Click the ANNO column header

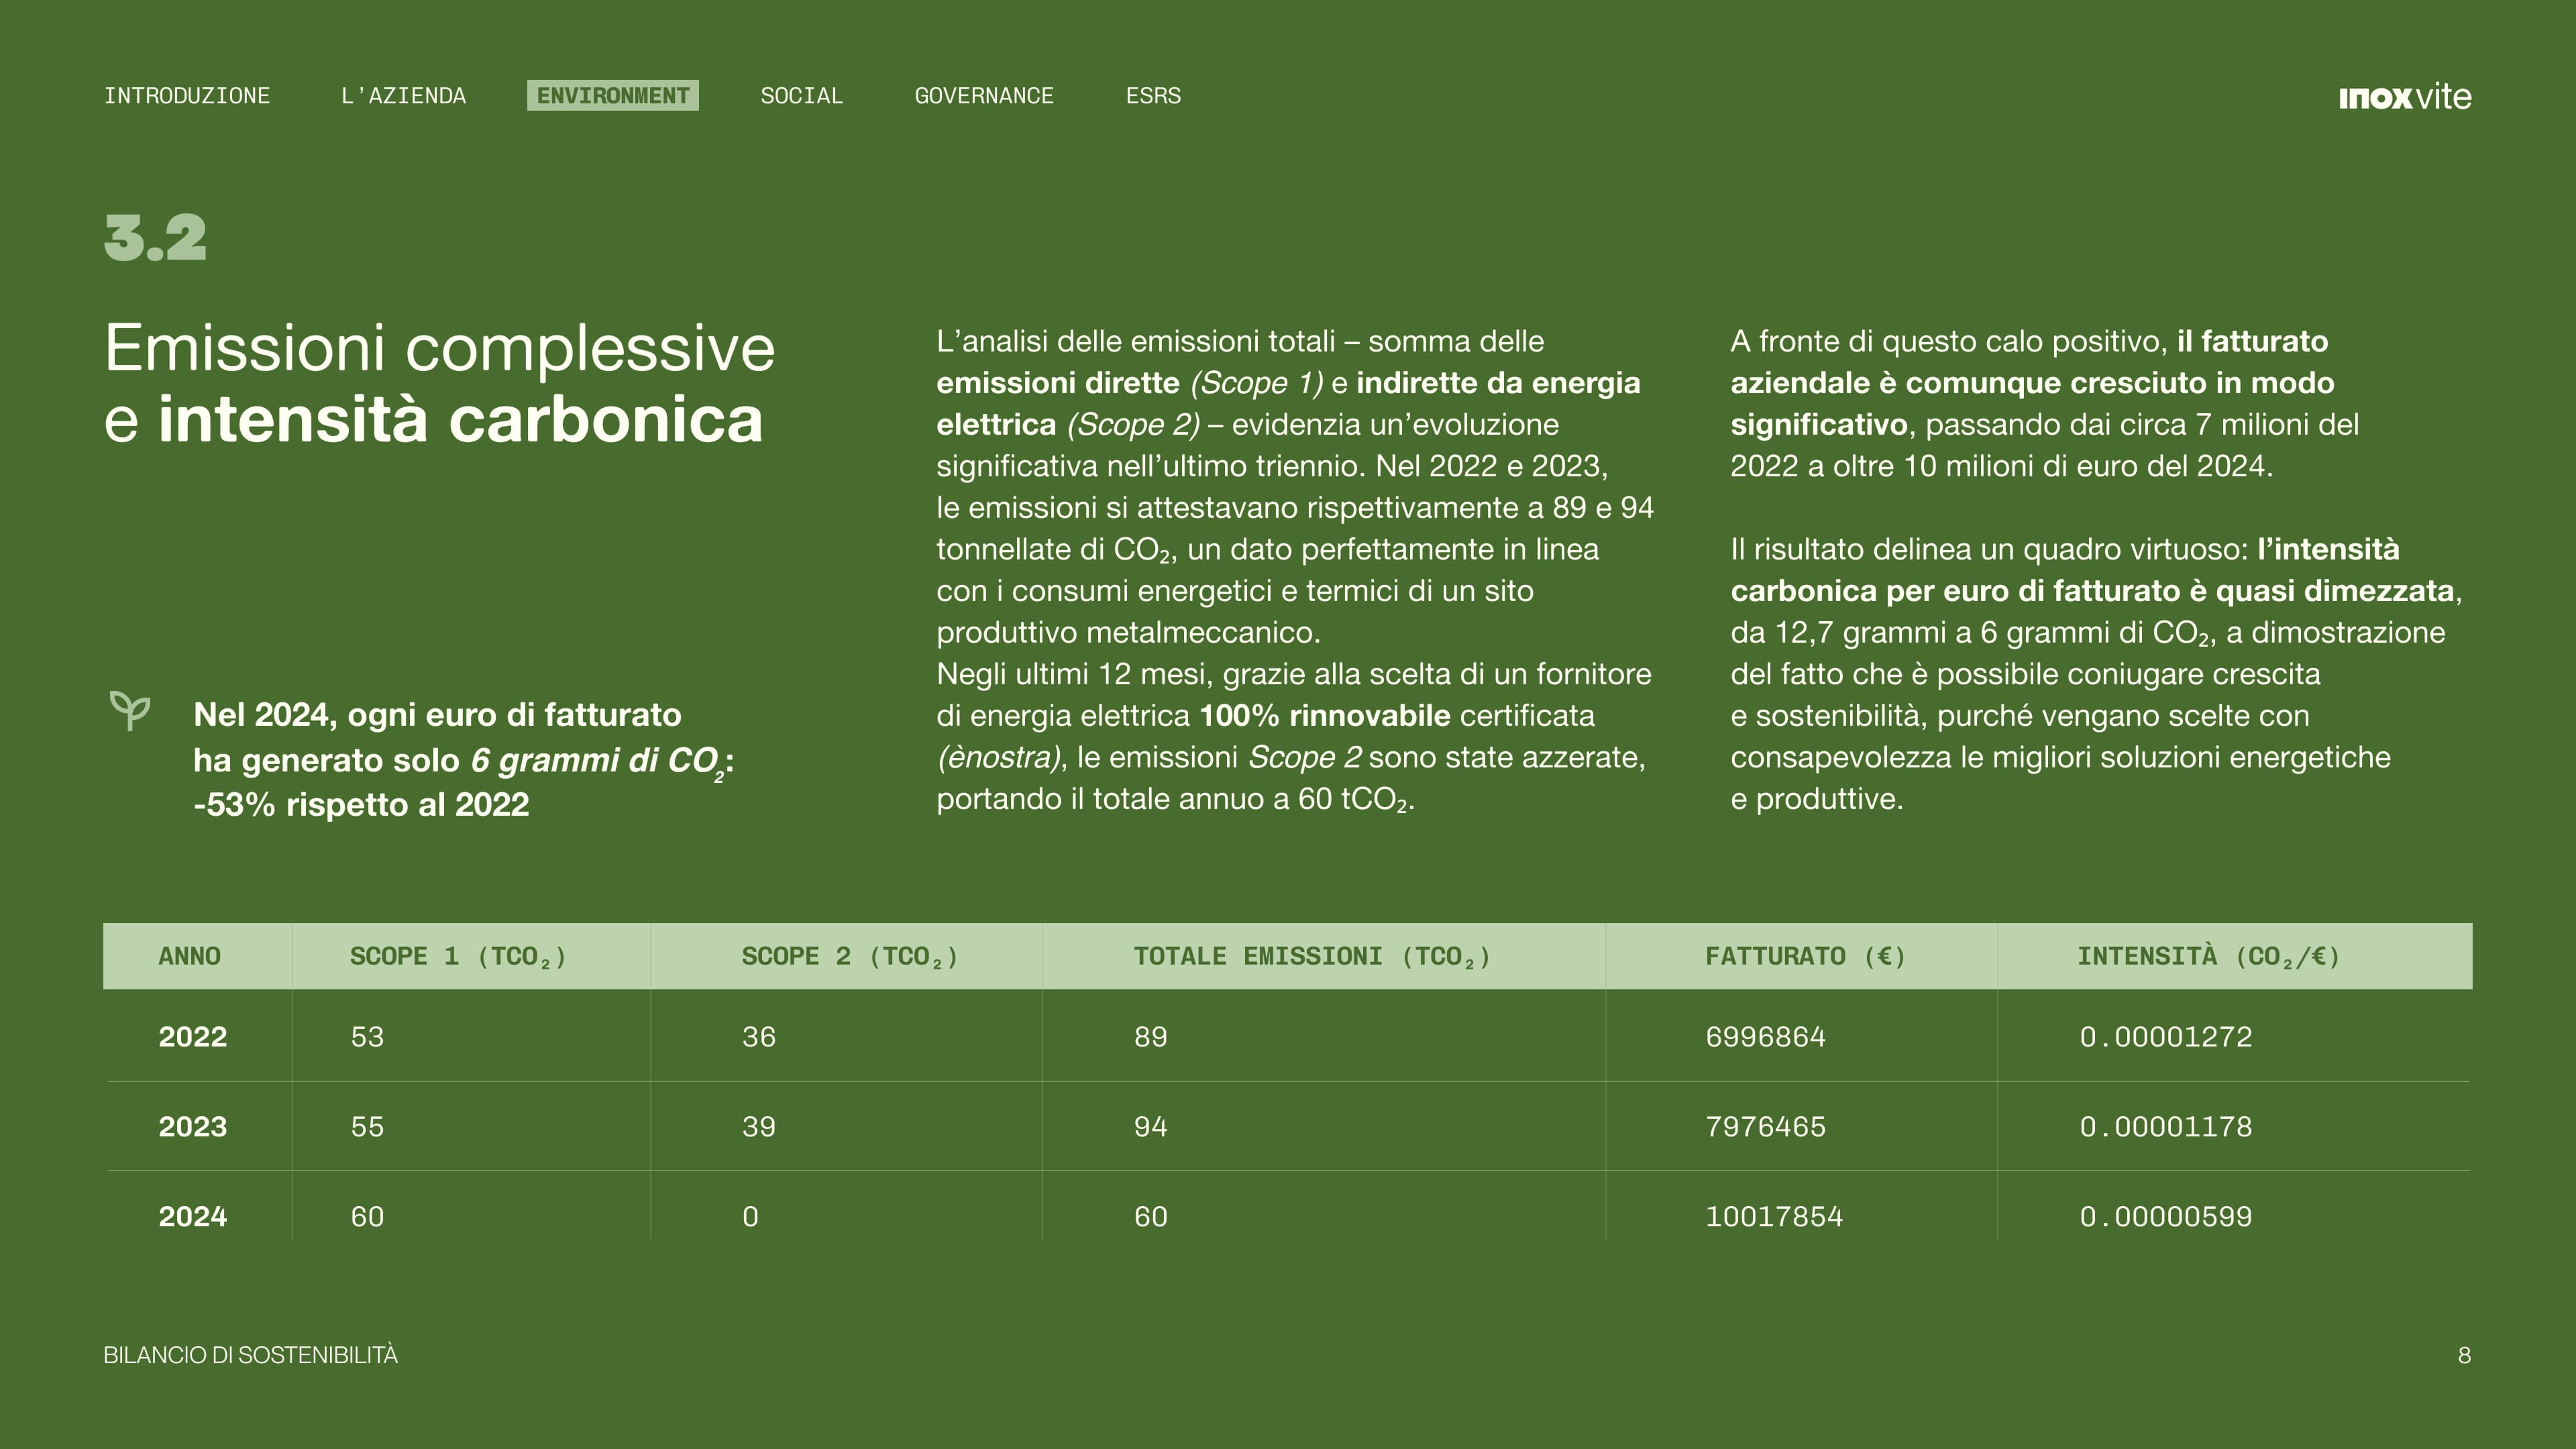coord(189,956)
